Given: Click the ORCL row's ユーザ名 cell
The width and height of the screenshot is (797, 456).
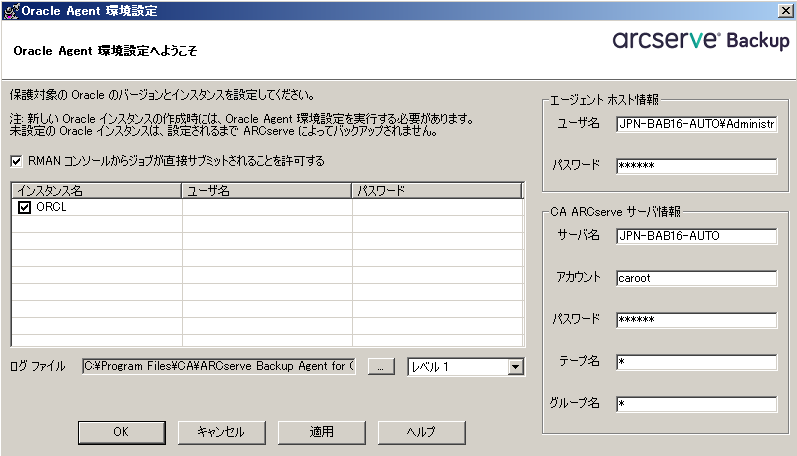Looking at the screenshot, I should point(267,207).
